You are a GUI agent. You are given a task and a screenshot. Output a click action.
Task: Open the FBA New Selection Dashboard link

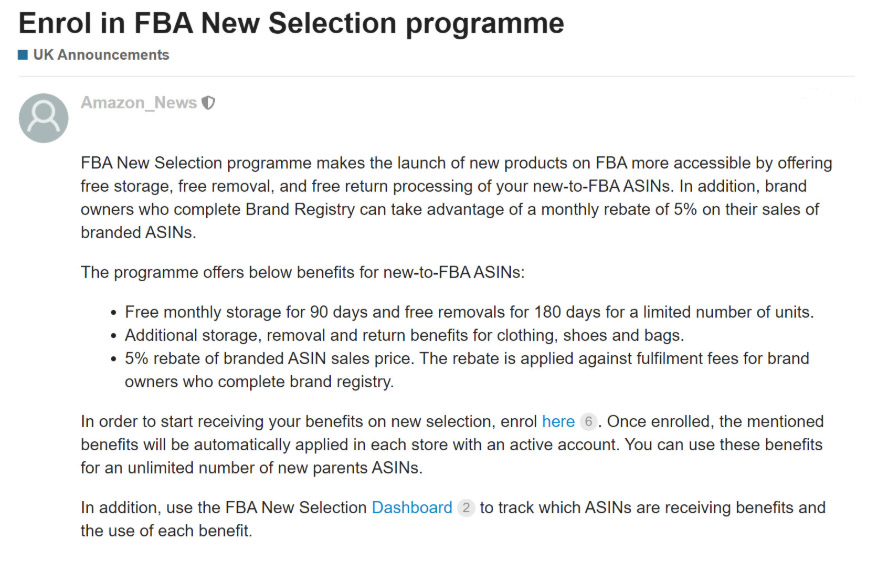[411, 508]
